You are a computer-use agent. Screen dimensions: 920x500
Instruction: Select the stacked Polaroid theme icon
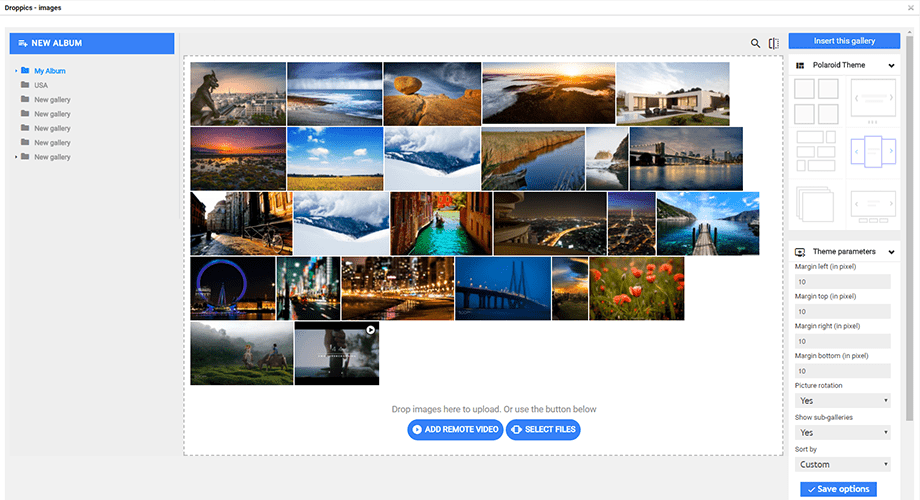click(x=816, y=205)
